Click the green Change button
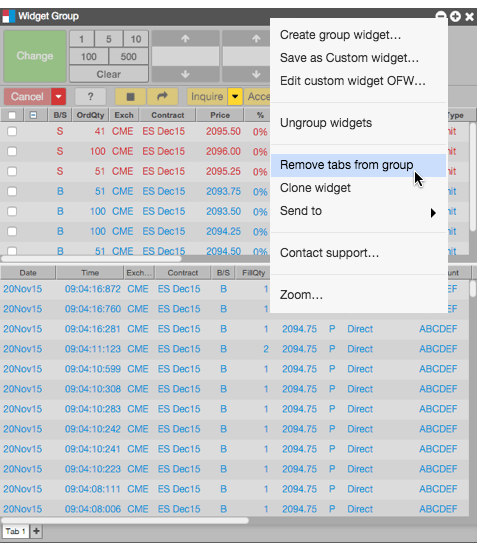This screenshot has height=550, width=478. click(35, 56)
